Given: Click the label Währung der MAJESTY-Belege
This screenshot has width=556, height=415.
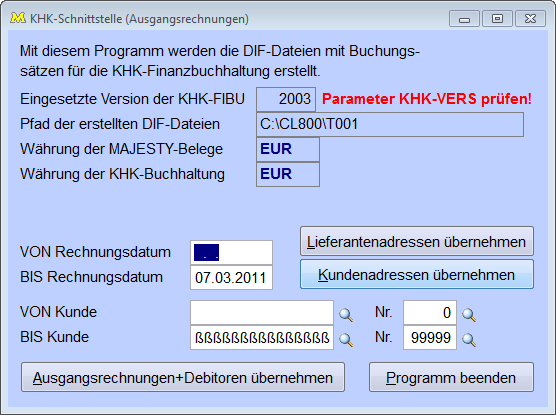Looking at the screenshot, I should tap(121, 149).
